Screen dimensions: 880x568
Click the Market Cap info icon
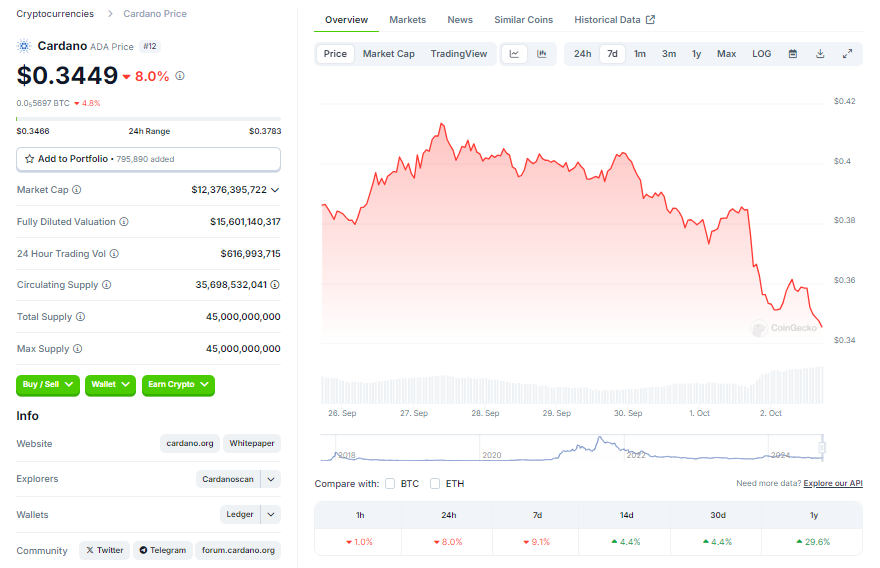pyautogui.click(x=77, y=190)
